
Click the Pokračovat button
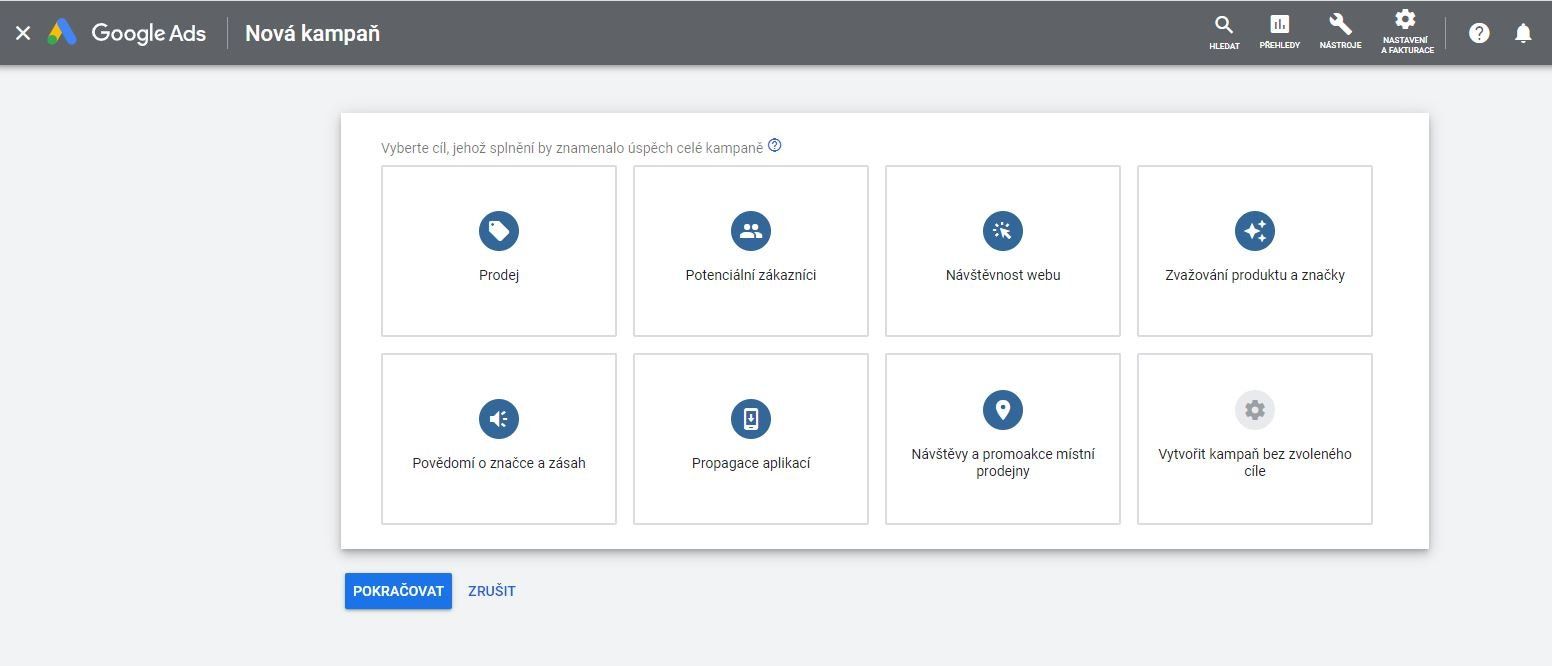pyautogui.click(x=398, y=591)
